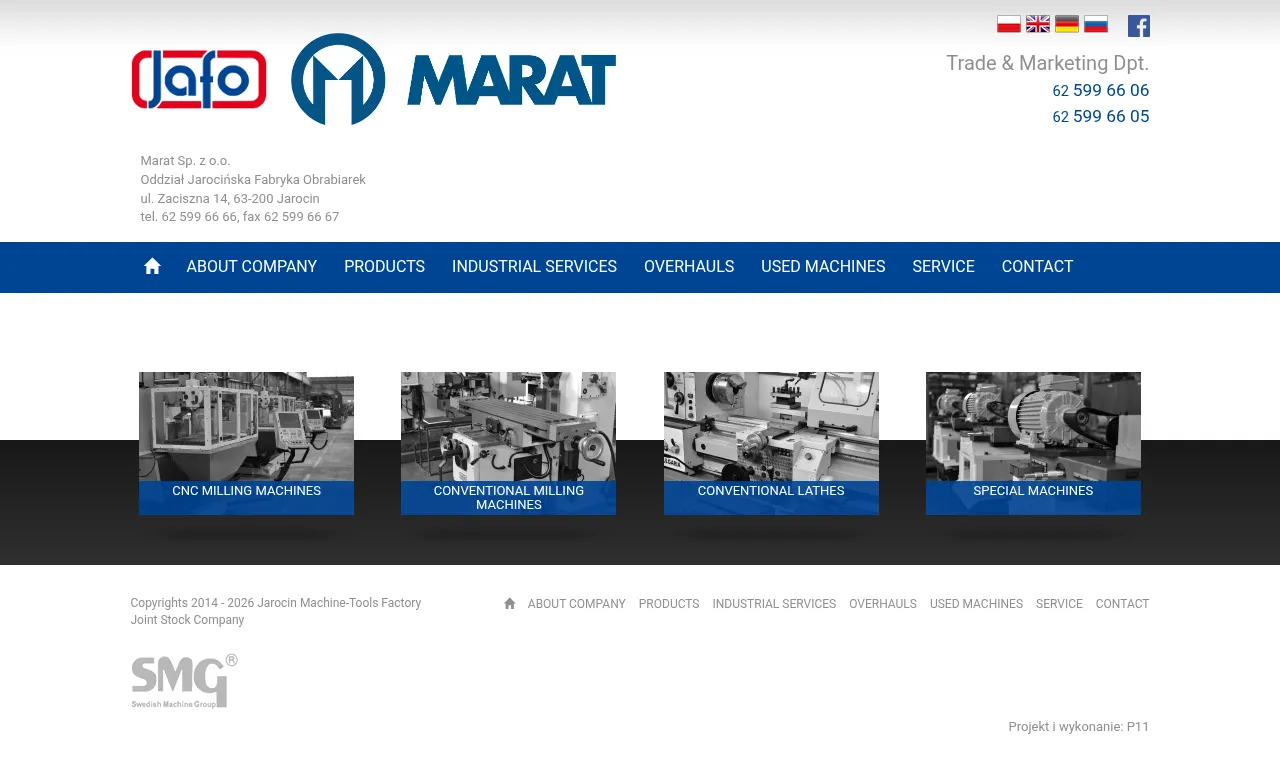Open the SMG Swedish Machine Group logo
1280x776 pixels.
click(x=184, y=682)
